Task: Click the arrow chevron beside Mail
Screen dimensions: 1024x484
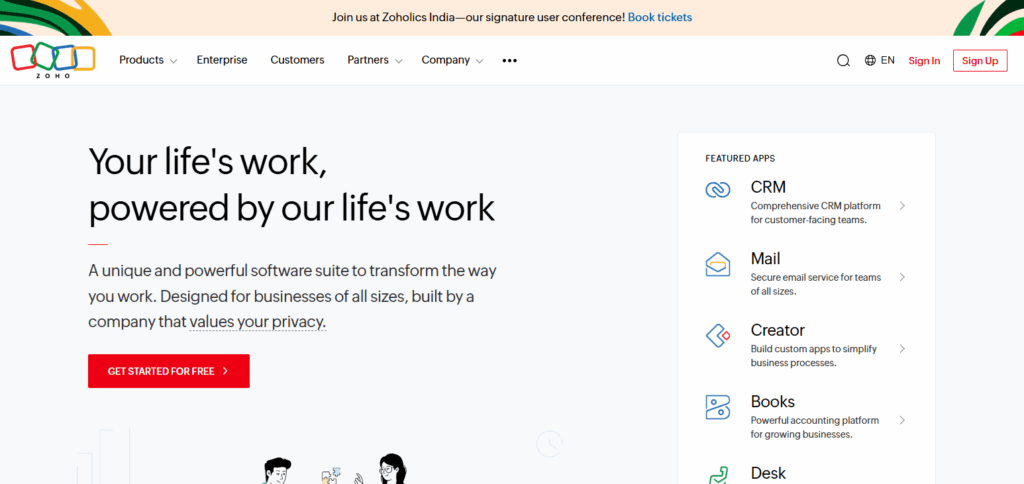Action: click(x=902, y=277)
